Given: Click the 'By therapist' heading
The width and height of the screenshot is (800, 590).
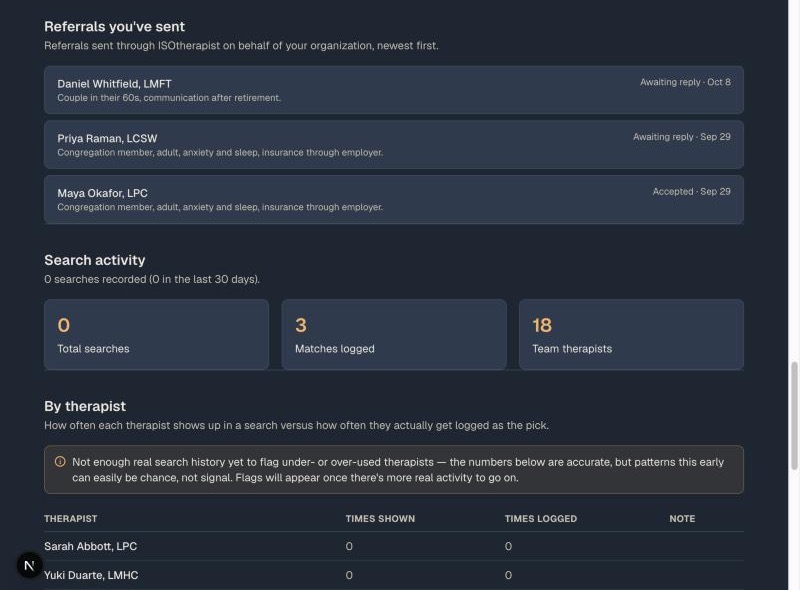Looking at the screenshot, I should pos(85,406).
